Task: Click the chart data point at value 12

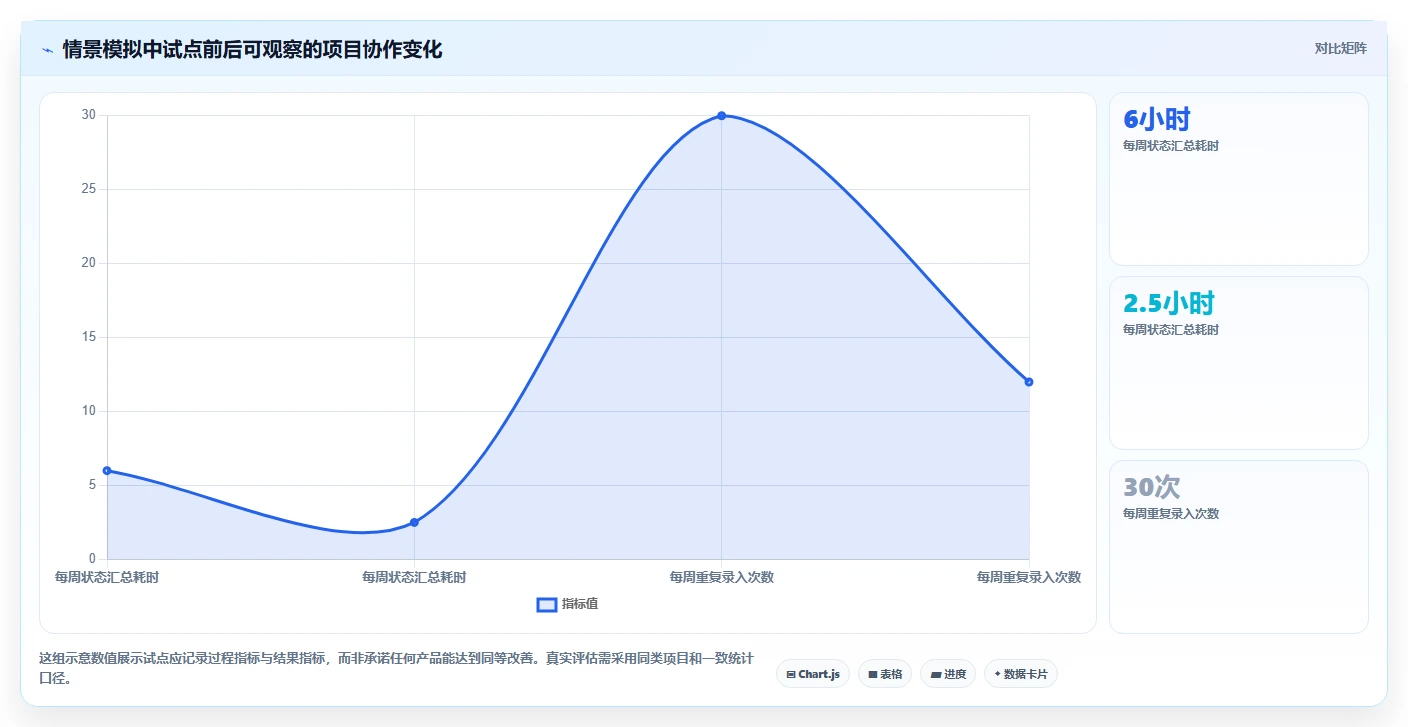Action: pyautogui.click(x=1028, y=382)
